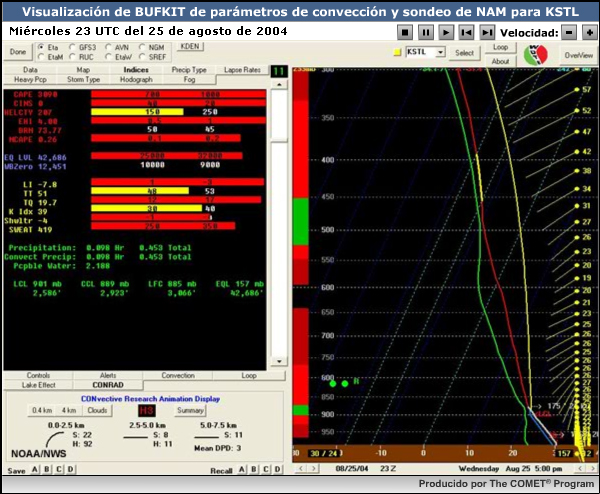
Task: Click the 4 km button
Action: point(69,410)
